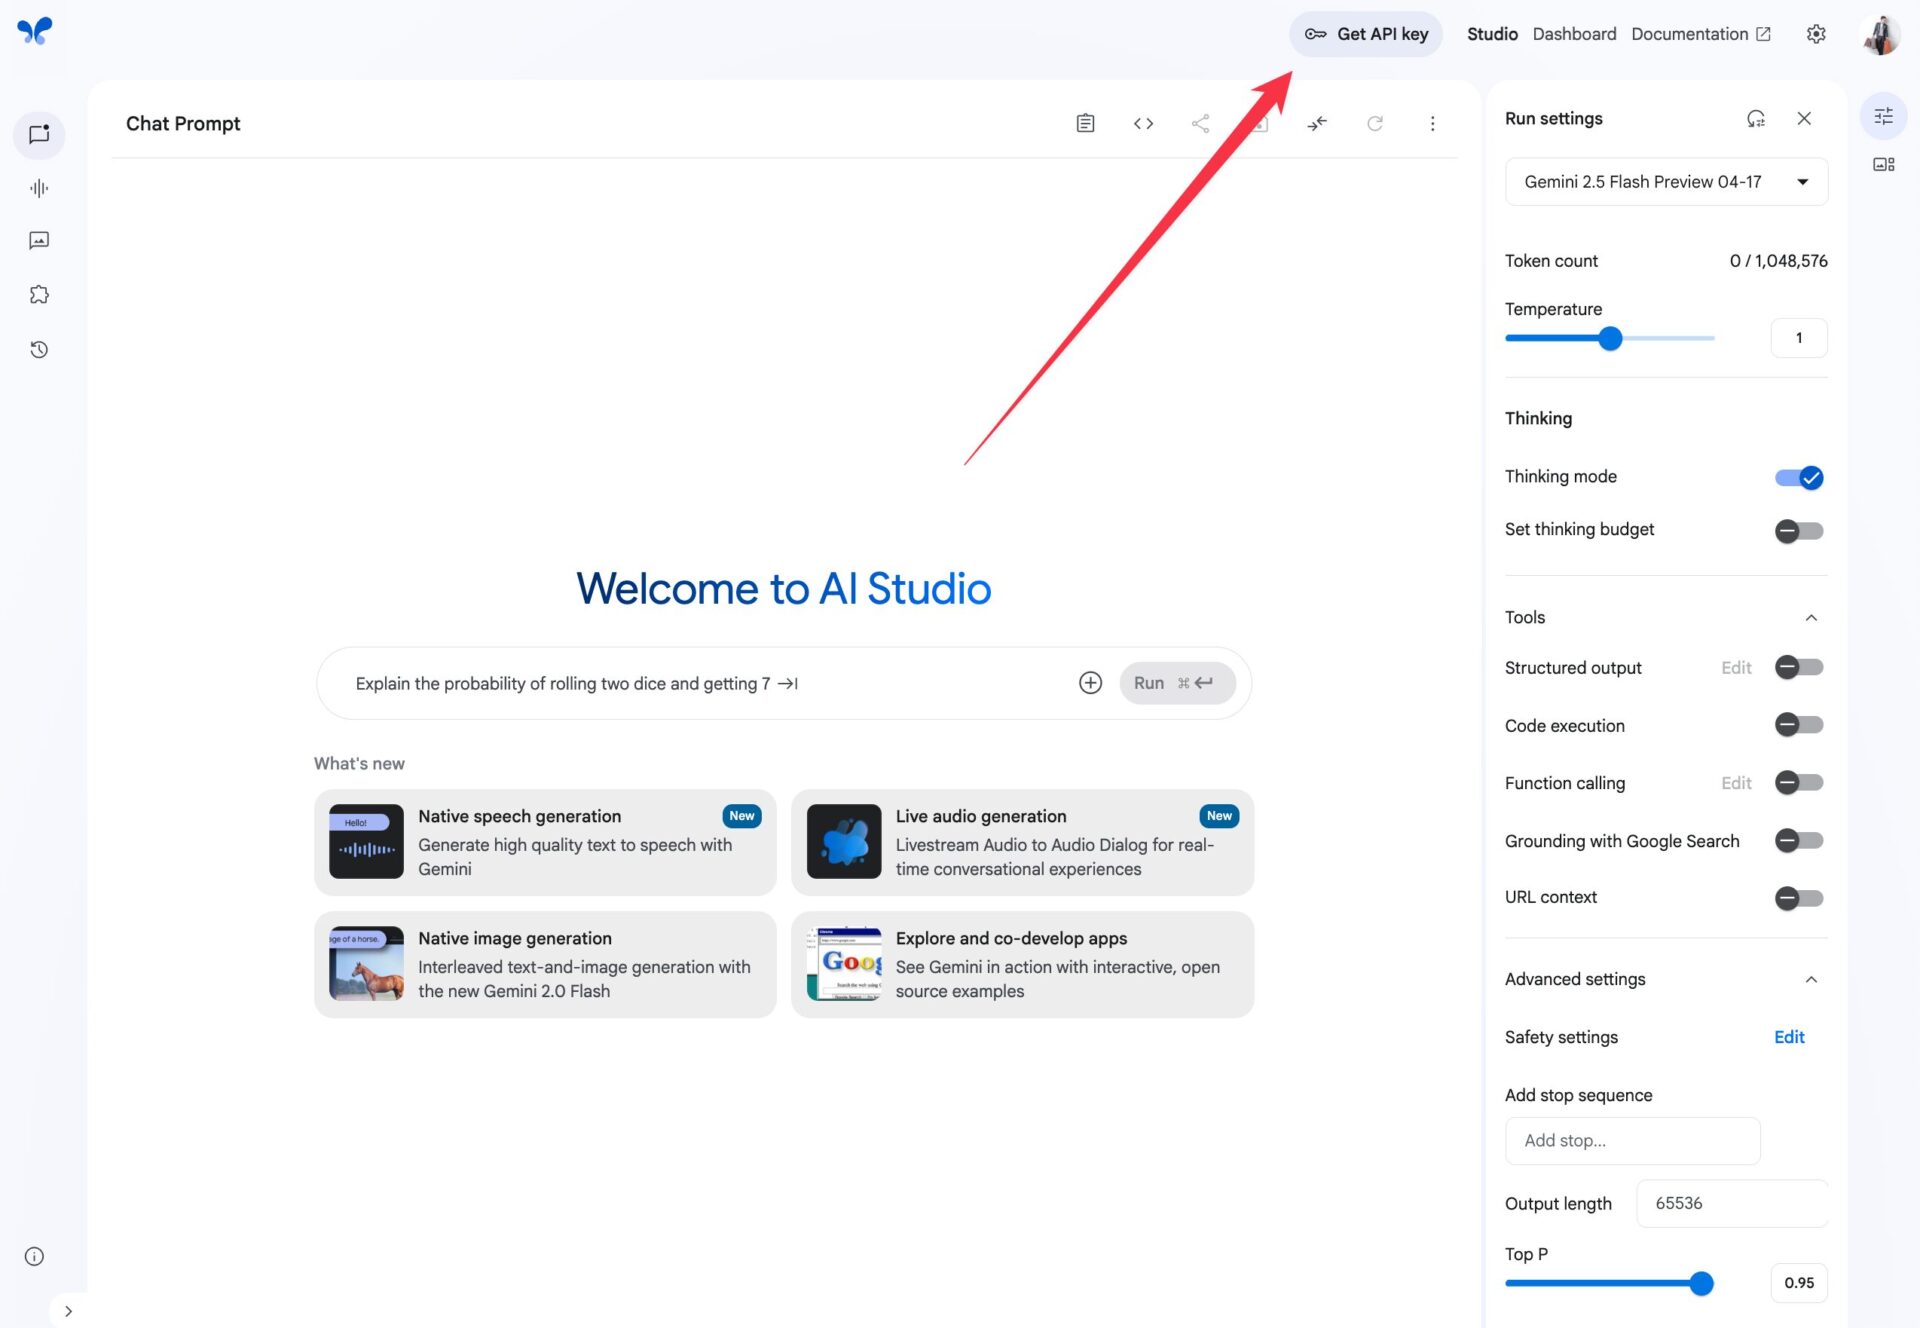The width and height of the screenshot is (1920, 1328).
Task: Click the Get API key button
Action: (x=1366, y=34)
